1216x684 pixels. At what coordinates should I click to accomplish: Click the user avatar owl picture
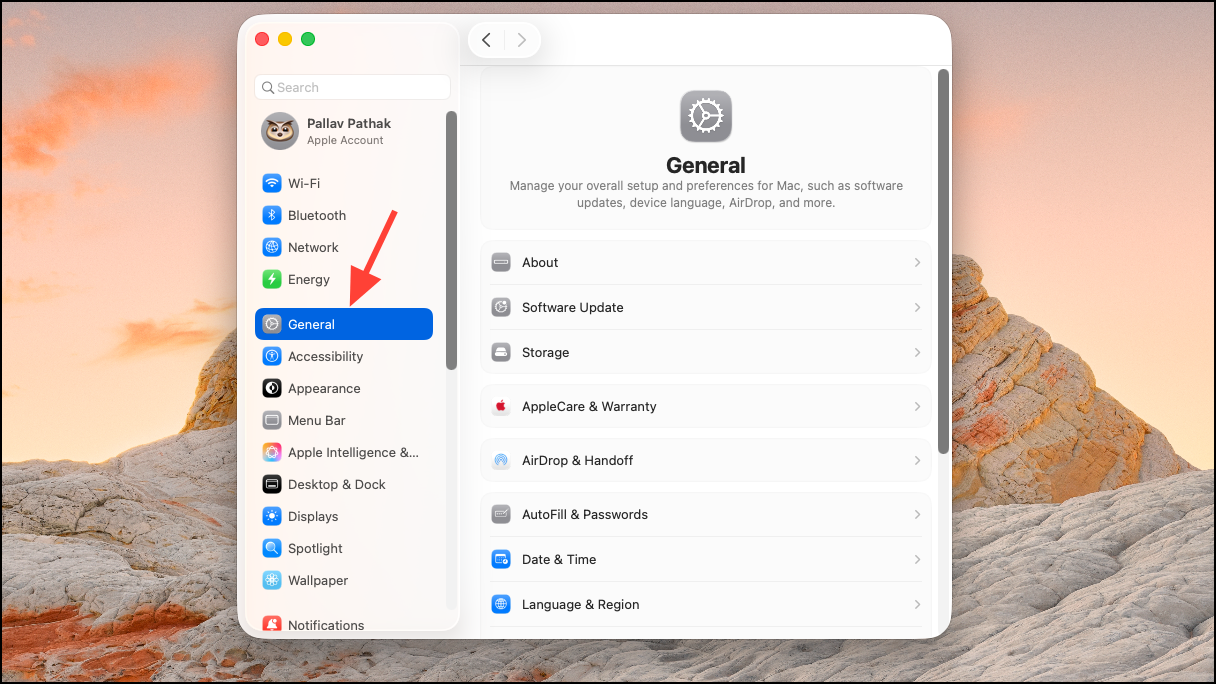280,131
